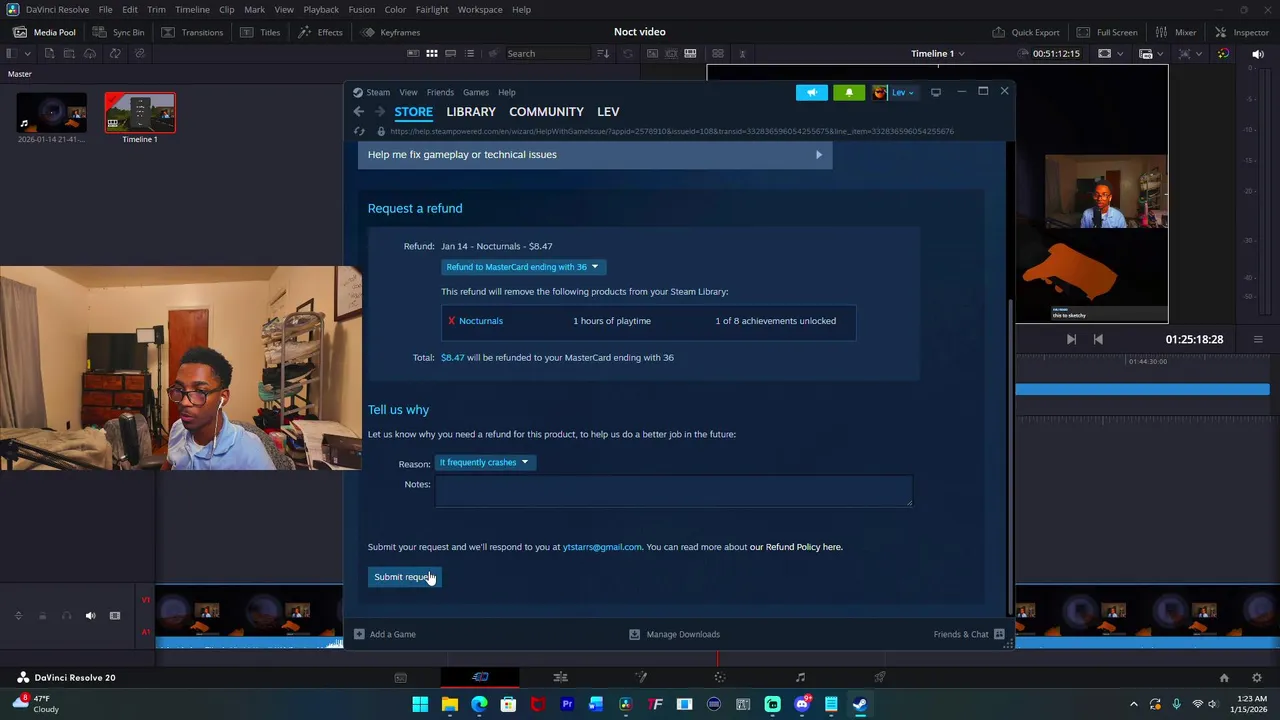Open the Inspector panel
Image resolution: width=1280 pixels, height=720 pixels.
tap(1241, 32)
